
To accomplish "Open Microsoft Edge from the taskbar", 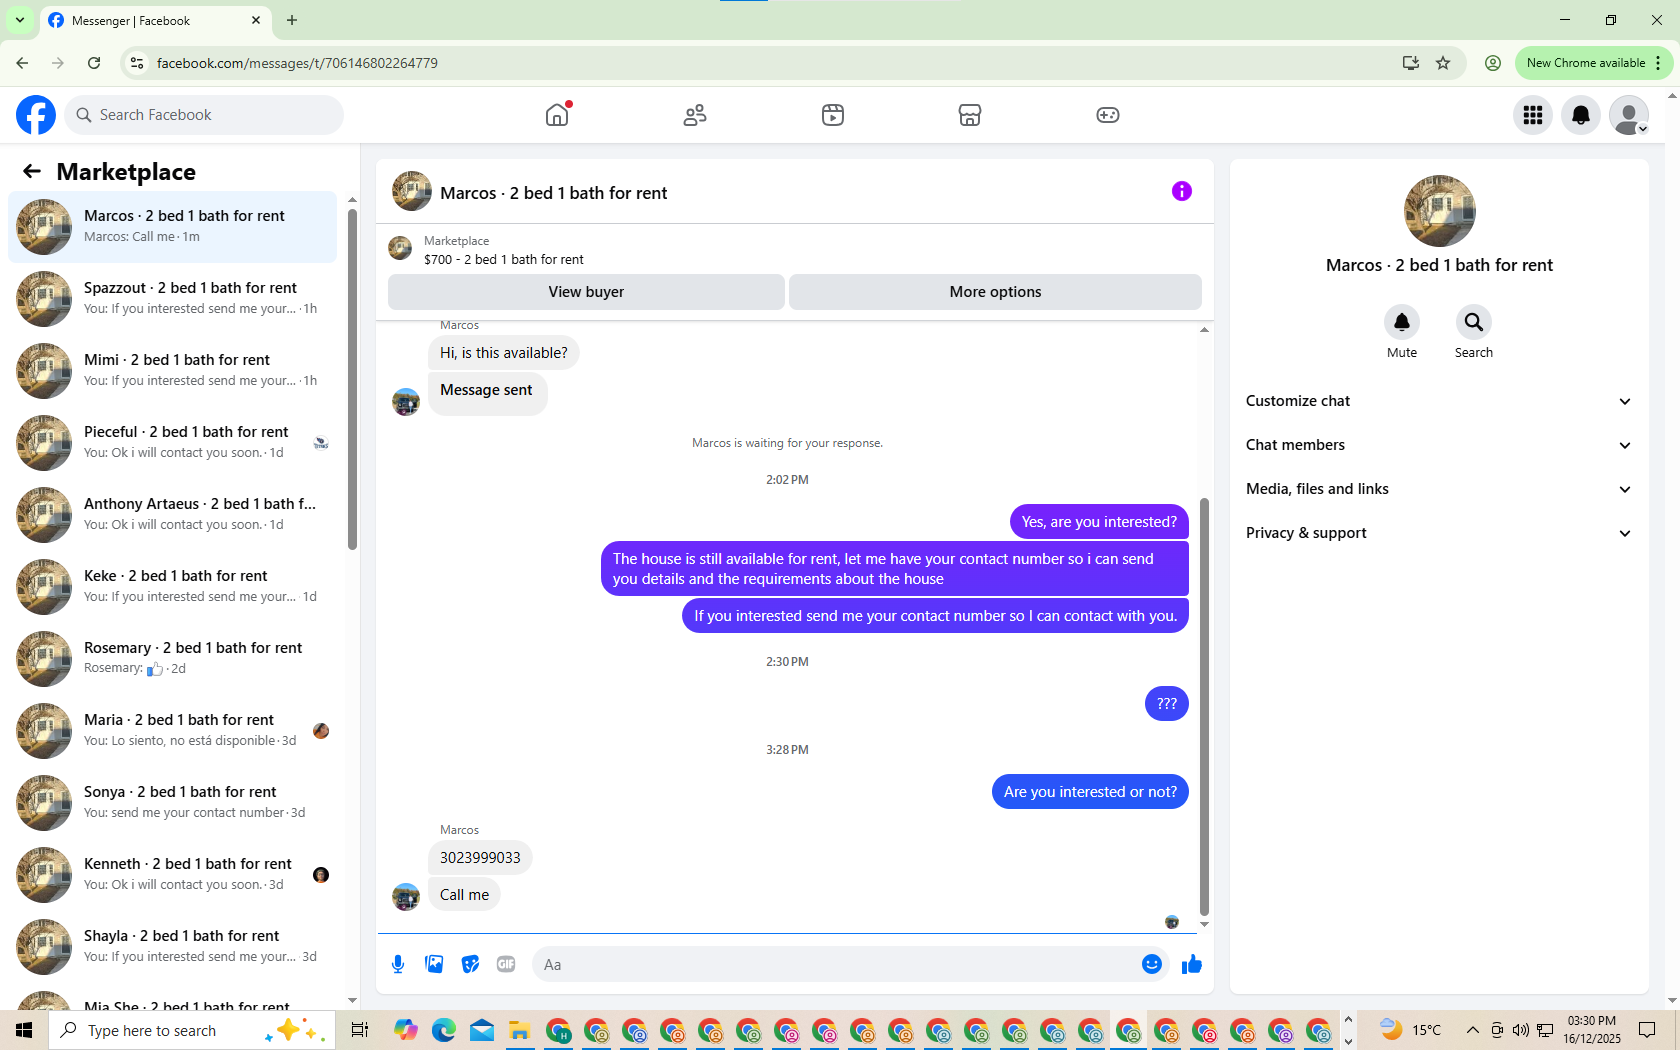I will click(x=444, y=1030).
